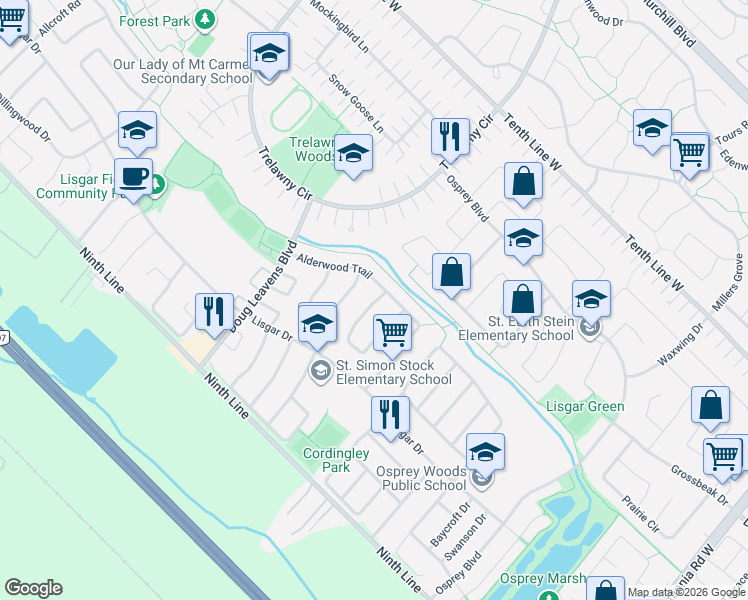Image resolution: width=748 pixels, height=600 pixels.
Task: Select the Waxwing Dr street label
Action: [x=680, y=344]
